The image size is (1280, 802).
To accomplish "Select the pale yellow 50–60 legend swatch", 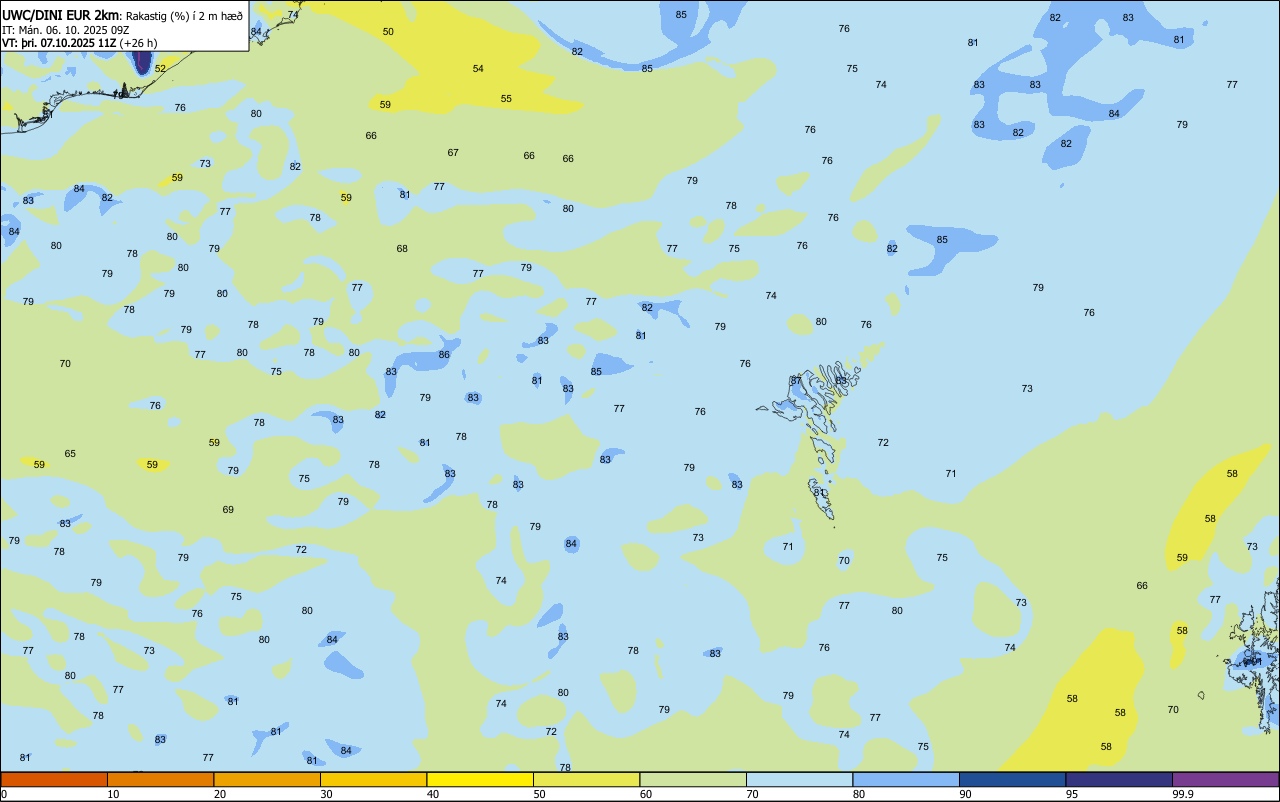I will [x=586, y=779].
